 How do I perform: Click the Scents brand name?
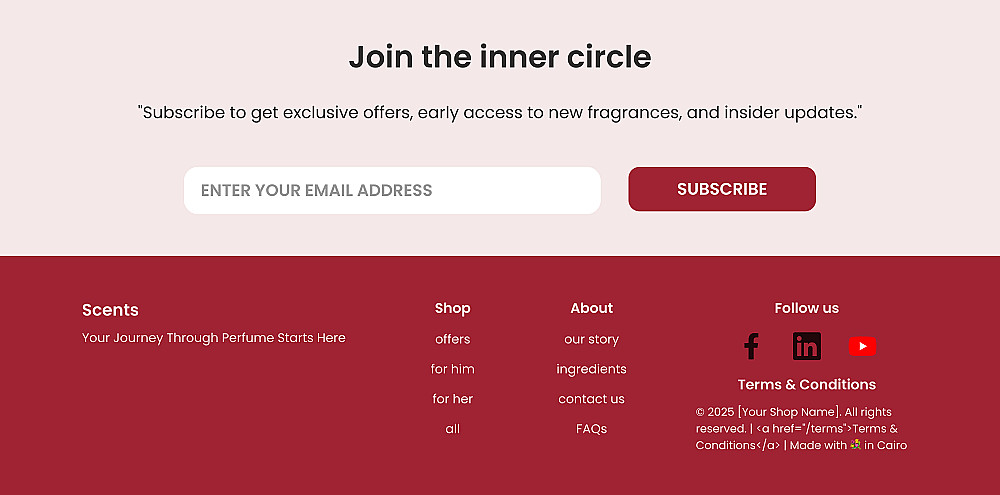110,310
